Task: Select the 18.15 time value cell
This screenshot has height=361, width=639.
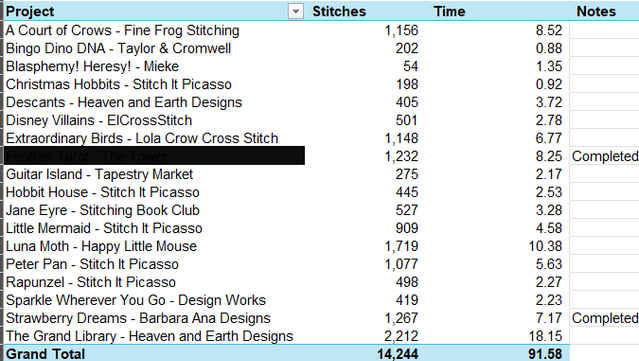Action: coord(495,336)
